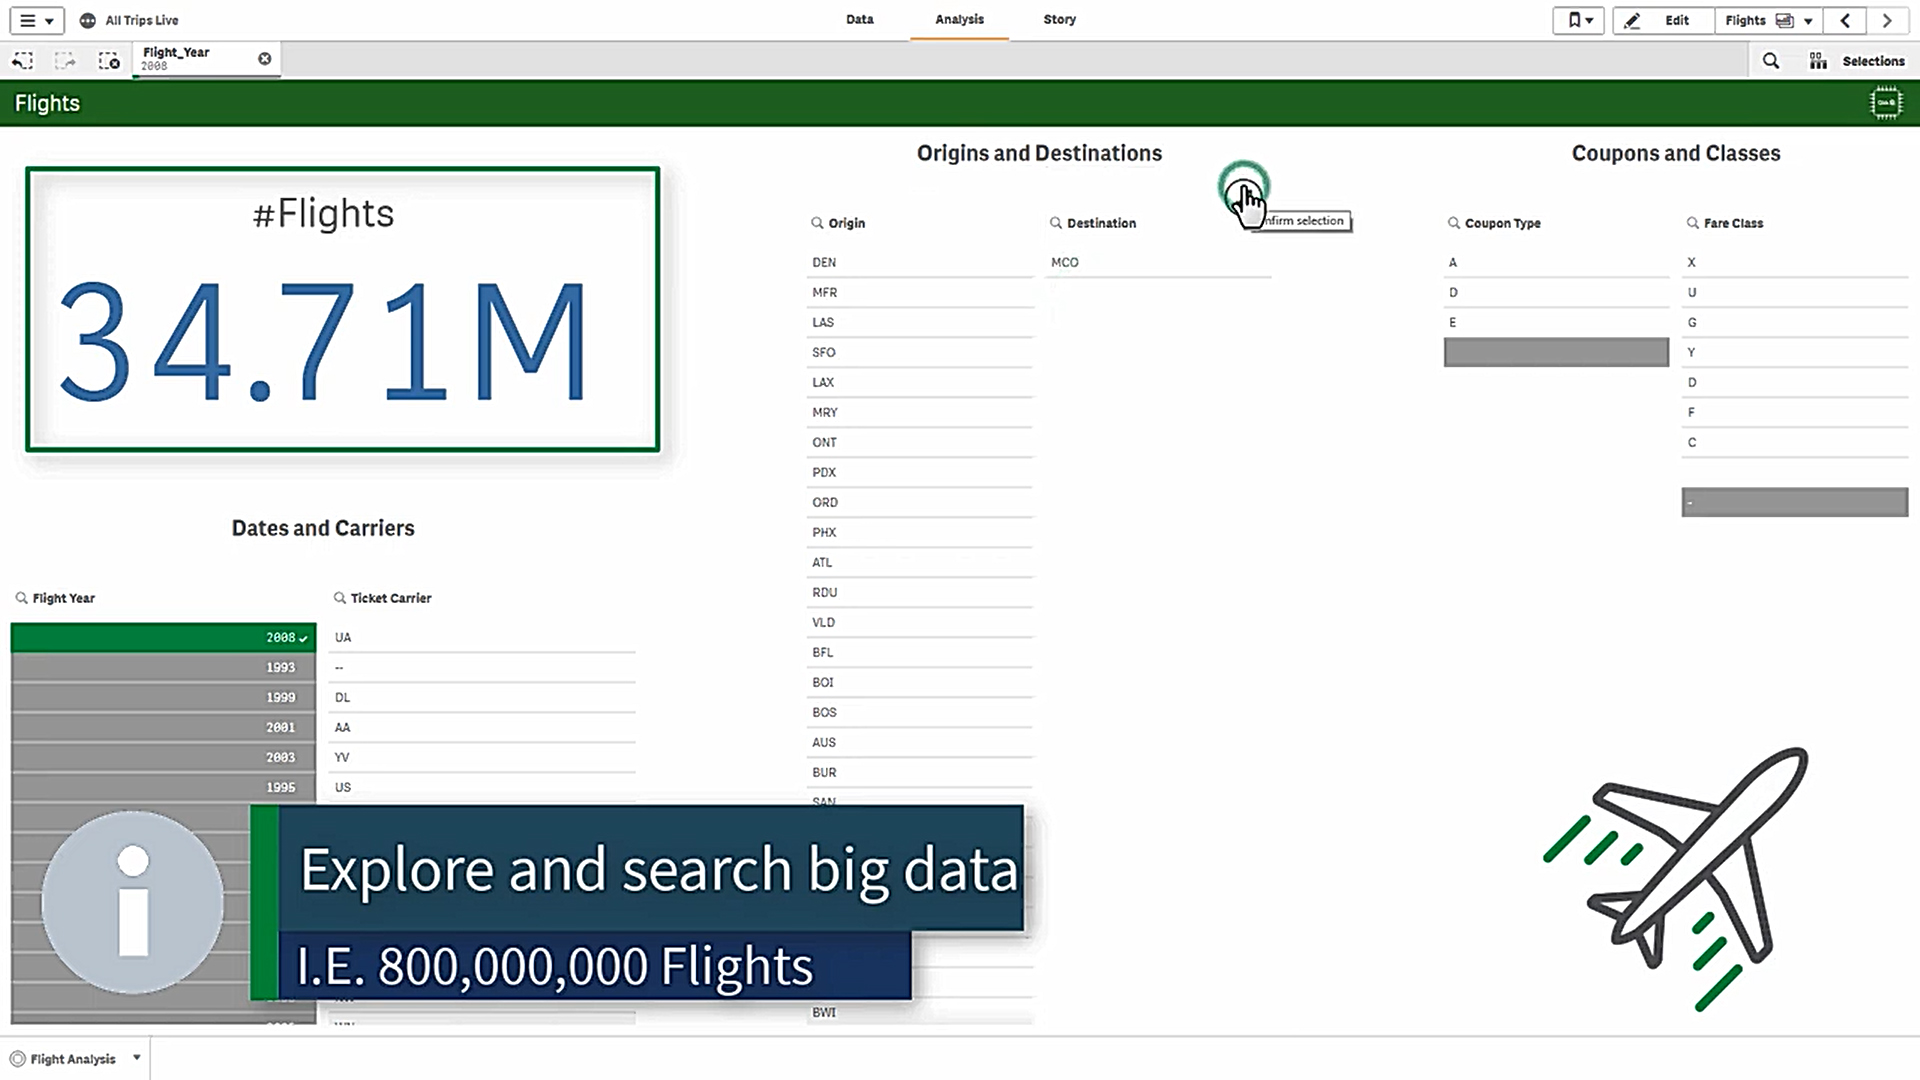Select Fare Class F

(x=1795, y=412)
